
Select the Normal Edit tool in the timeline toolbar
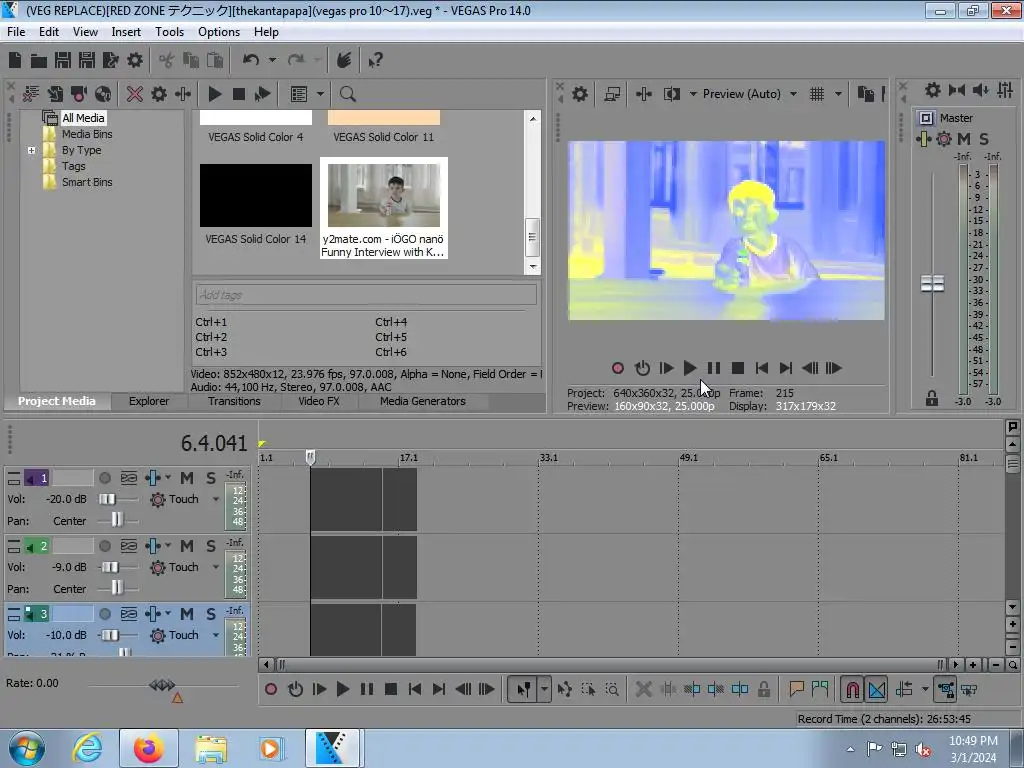point(523,689)
